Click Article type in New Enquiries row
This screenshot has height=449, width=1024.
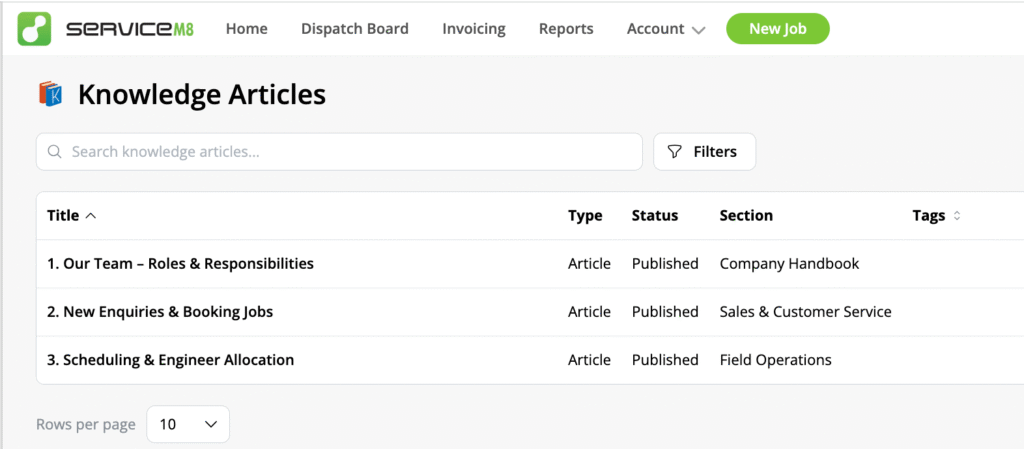tap(589, 312)
